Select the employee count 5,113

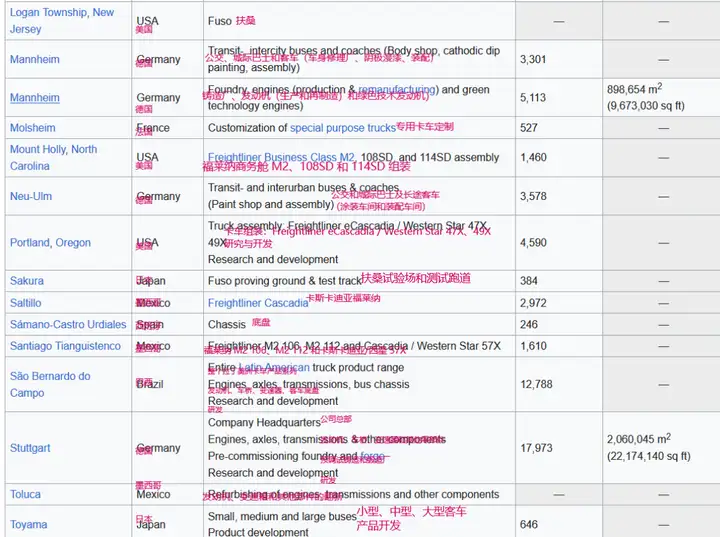(x=533, y=97)
